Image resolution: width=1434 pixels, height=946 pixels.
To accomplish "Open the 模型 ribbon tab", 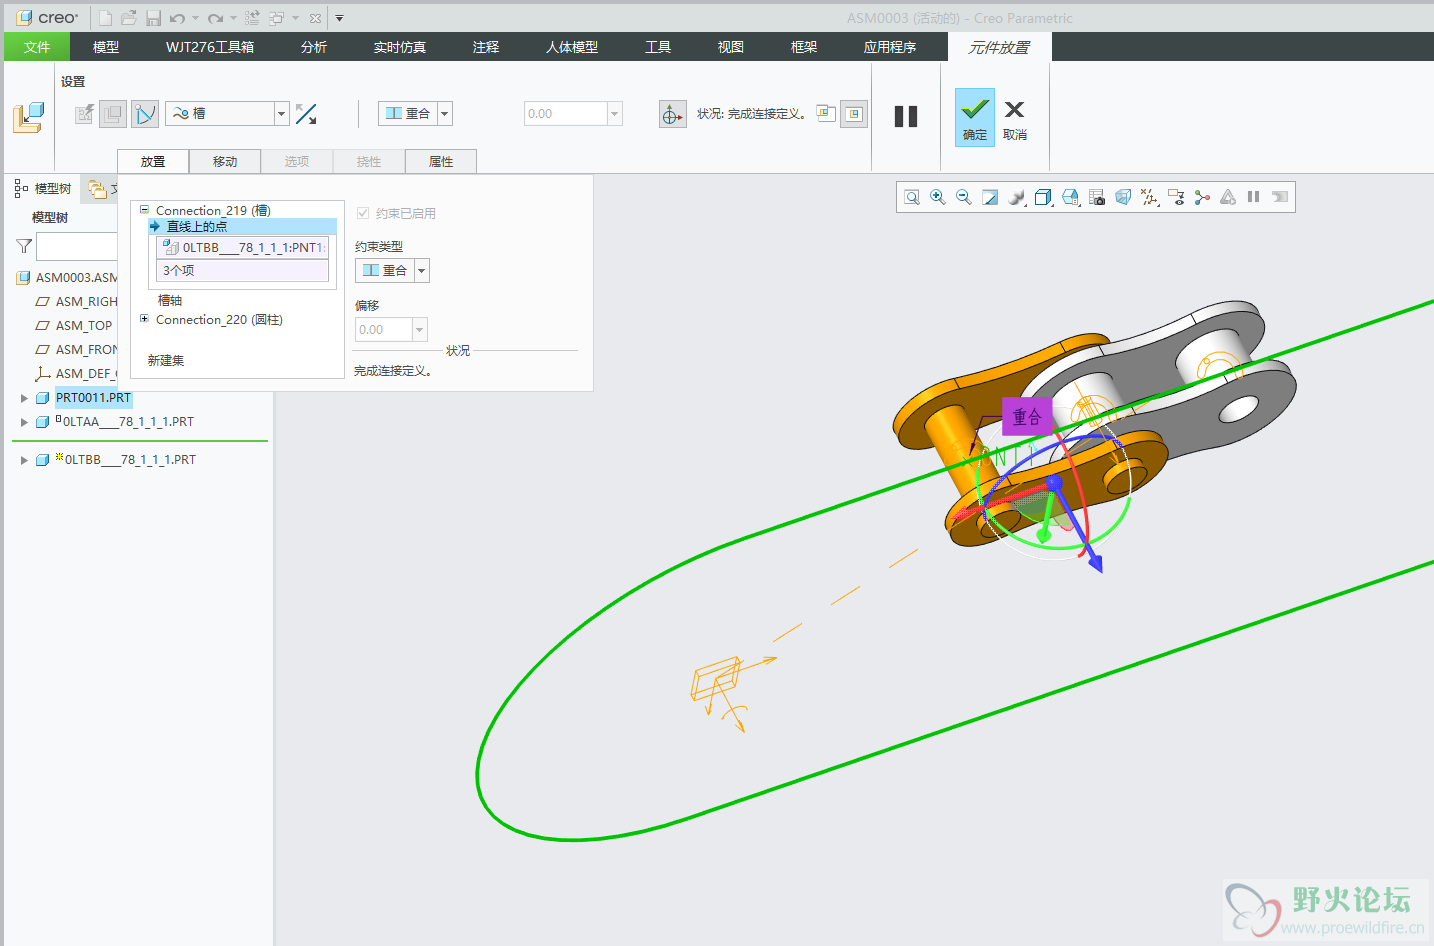I will point(106,47).
